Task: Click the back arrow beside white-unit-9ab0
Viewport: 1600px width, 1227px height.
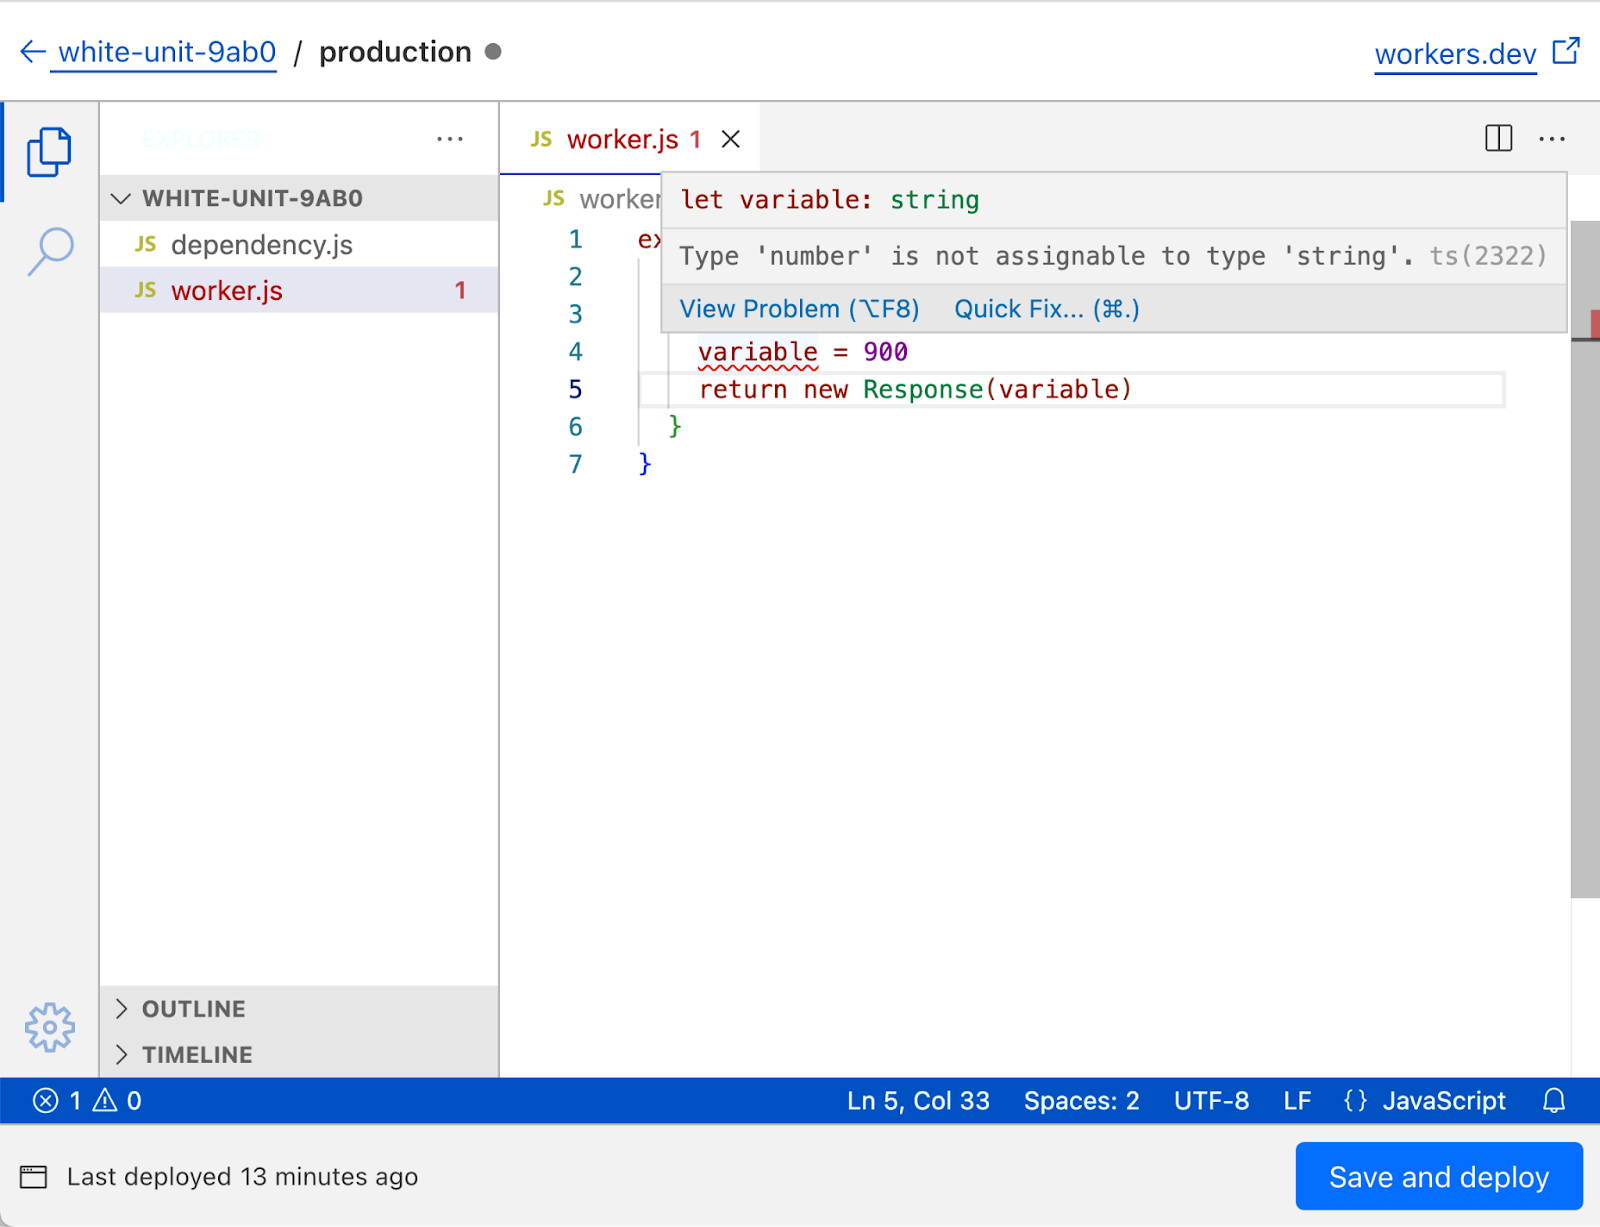Action: click(33, 52)
